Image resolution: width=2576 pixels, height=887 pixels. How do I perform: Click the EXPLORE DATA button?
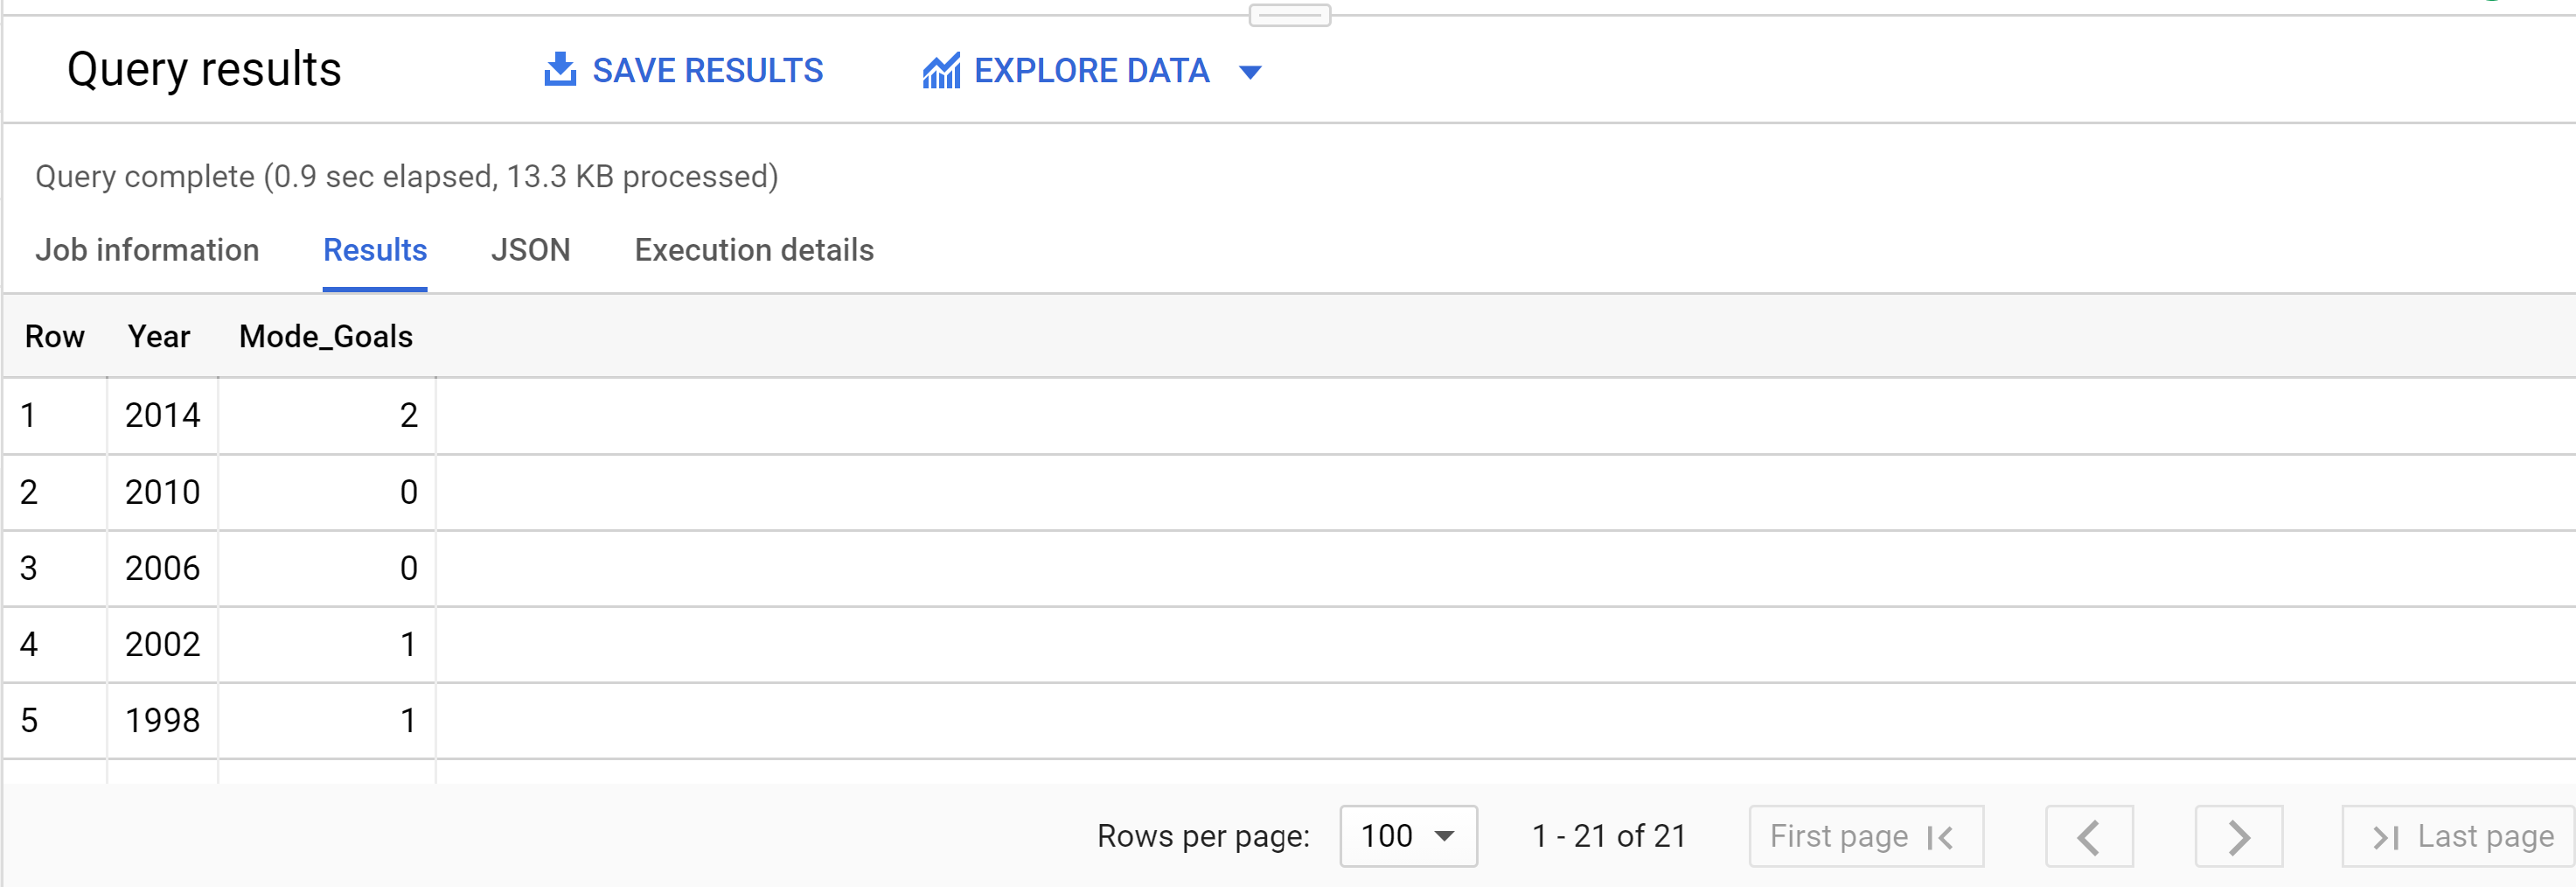(x=1092, y=70)
